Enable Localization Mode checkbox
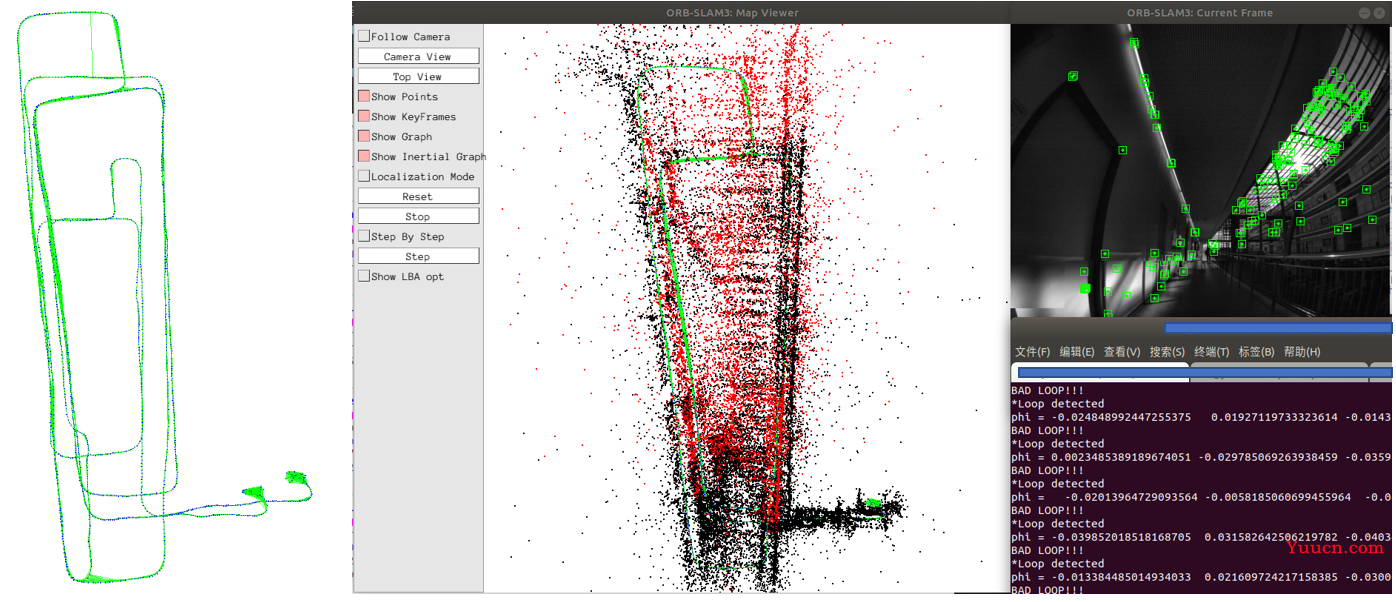1396x602 pixels. click(364, 177)
